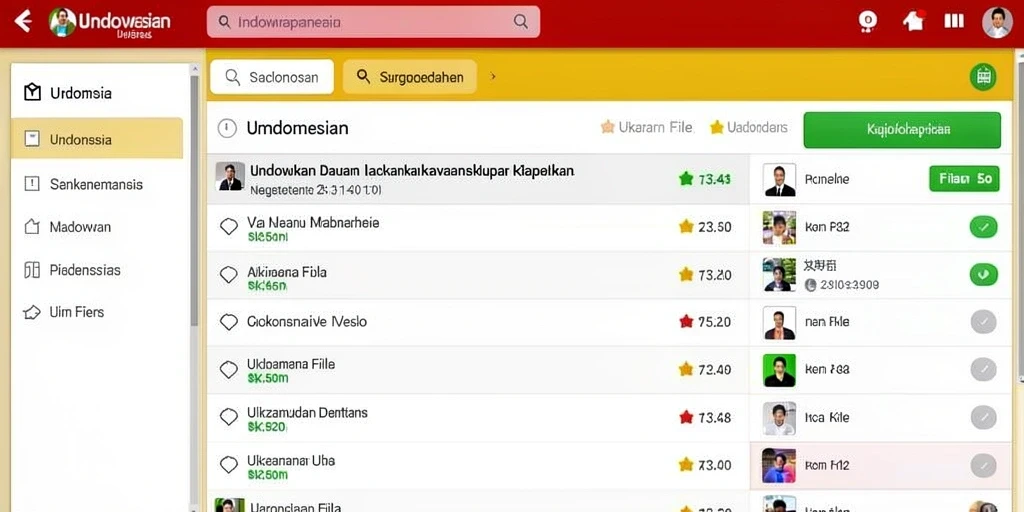Switch to the Saclonosan tab
The image size is (1024, 512).
pos(272,77)
